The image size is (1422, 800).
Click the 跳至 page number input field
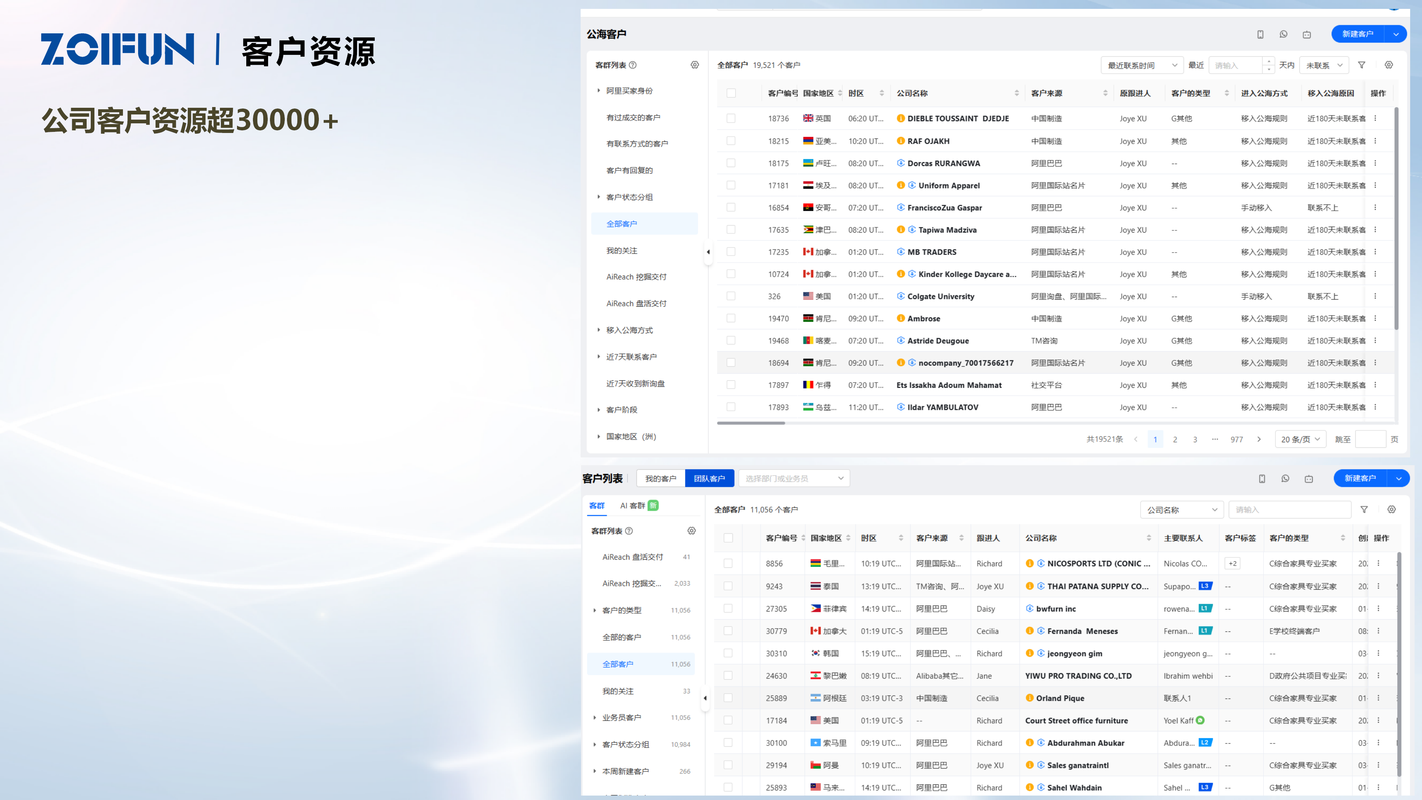1370,439
